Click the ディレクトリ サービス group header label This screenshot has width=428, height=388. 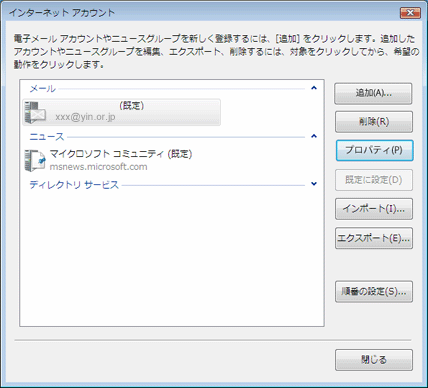[x=74, y=185]
